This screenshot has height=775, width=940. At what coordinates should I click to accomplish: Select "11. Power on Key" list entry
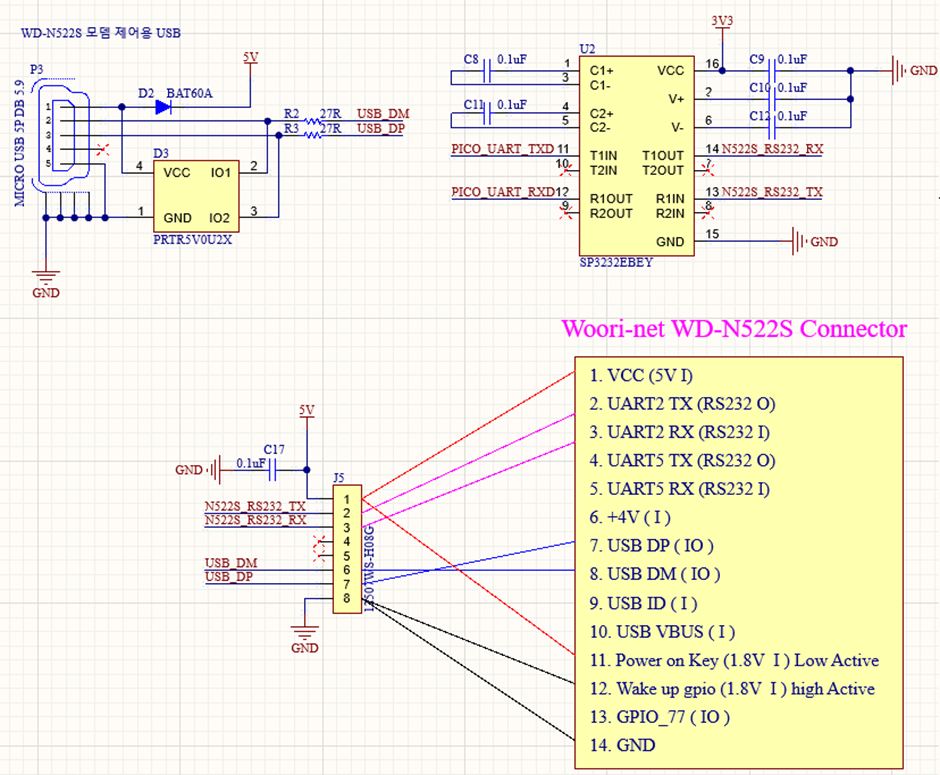[734, 660]
